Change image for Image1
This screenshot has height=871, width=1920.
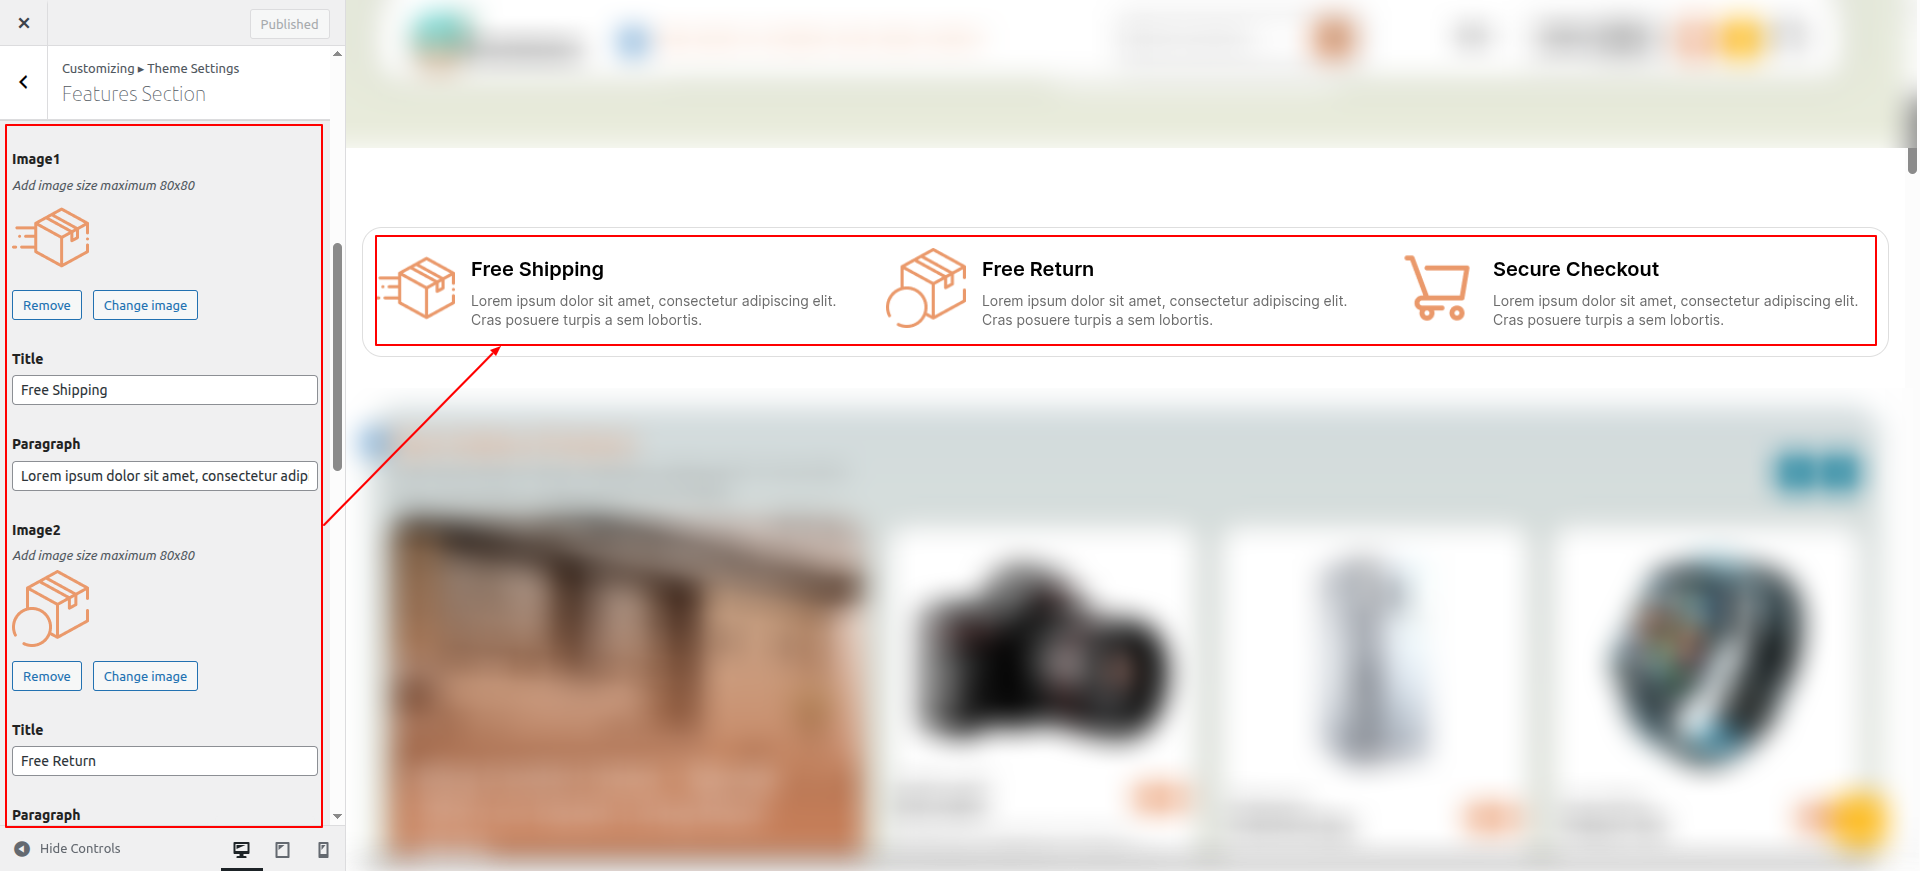coord(145,305)
